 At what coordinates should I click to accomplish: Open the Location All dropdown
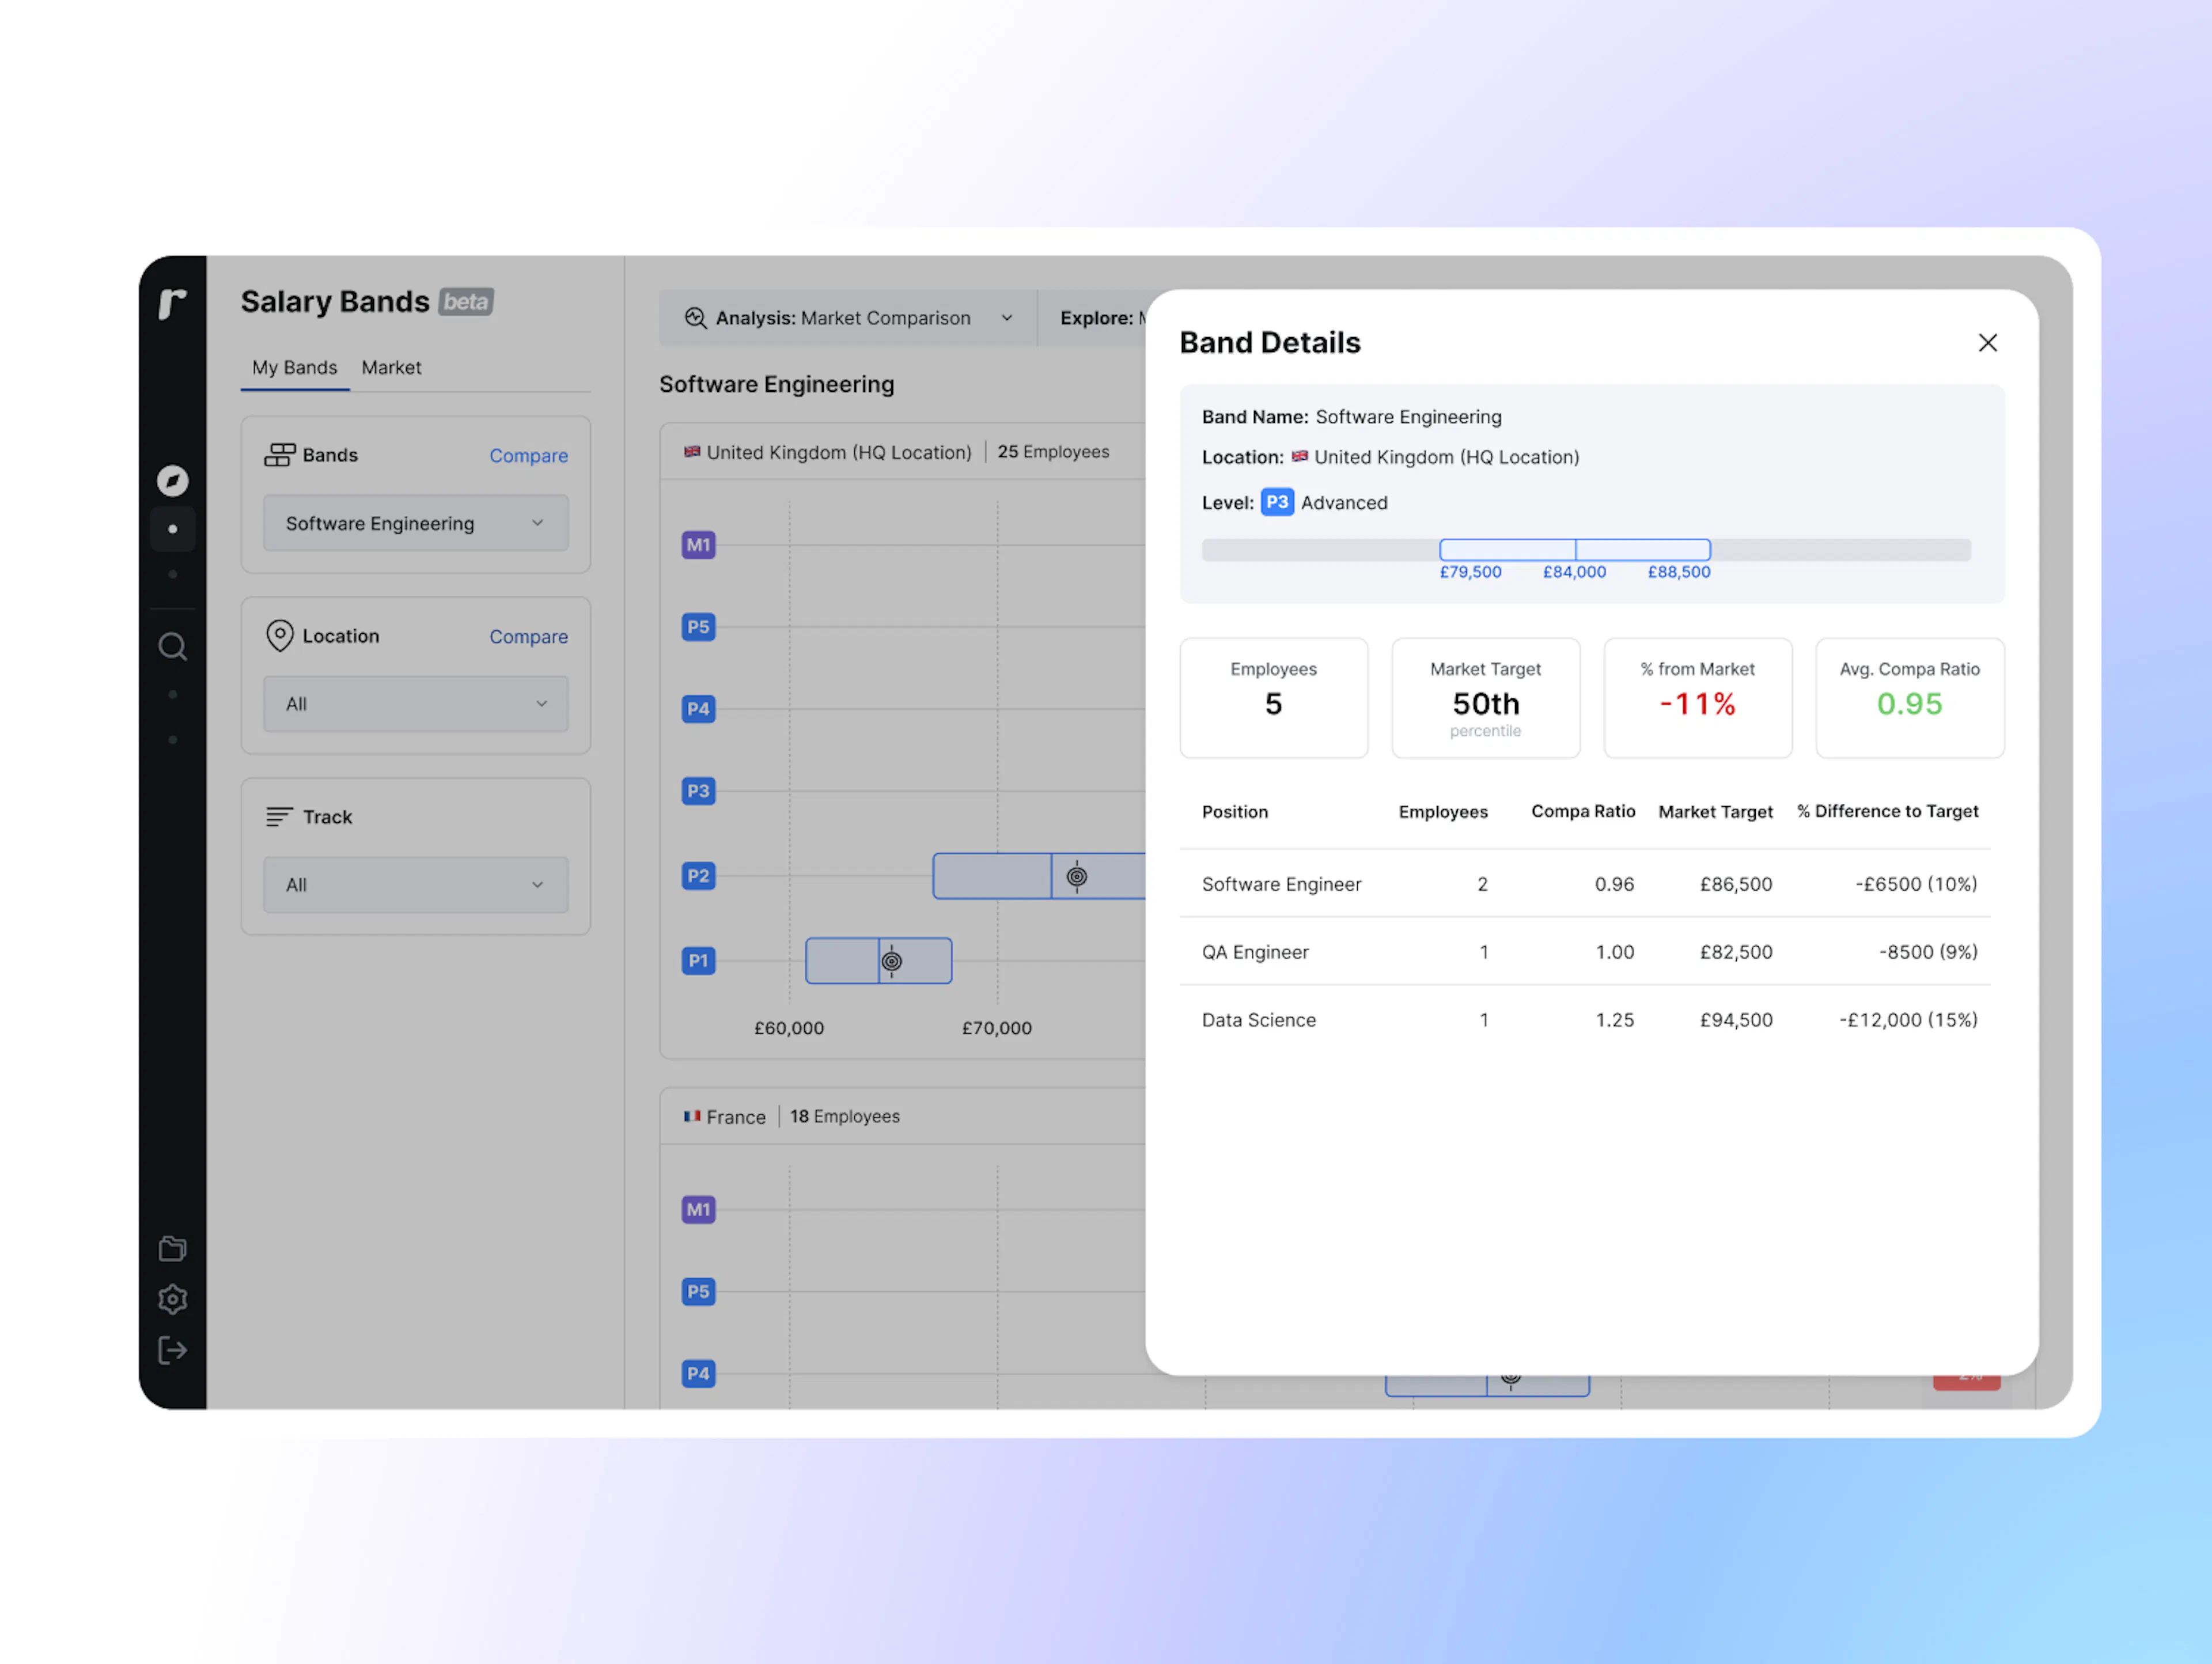point(416,704)
